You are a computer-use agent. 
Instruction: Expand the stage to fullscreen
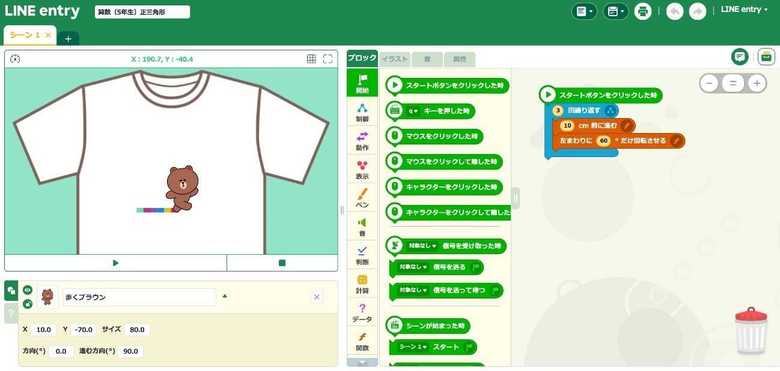pyautogui.click(x=328, y=59)
